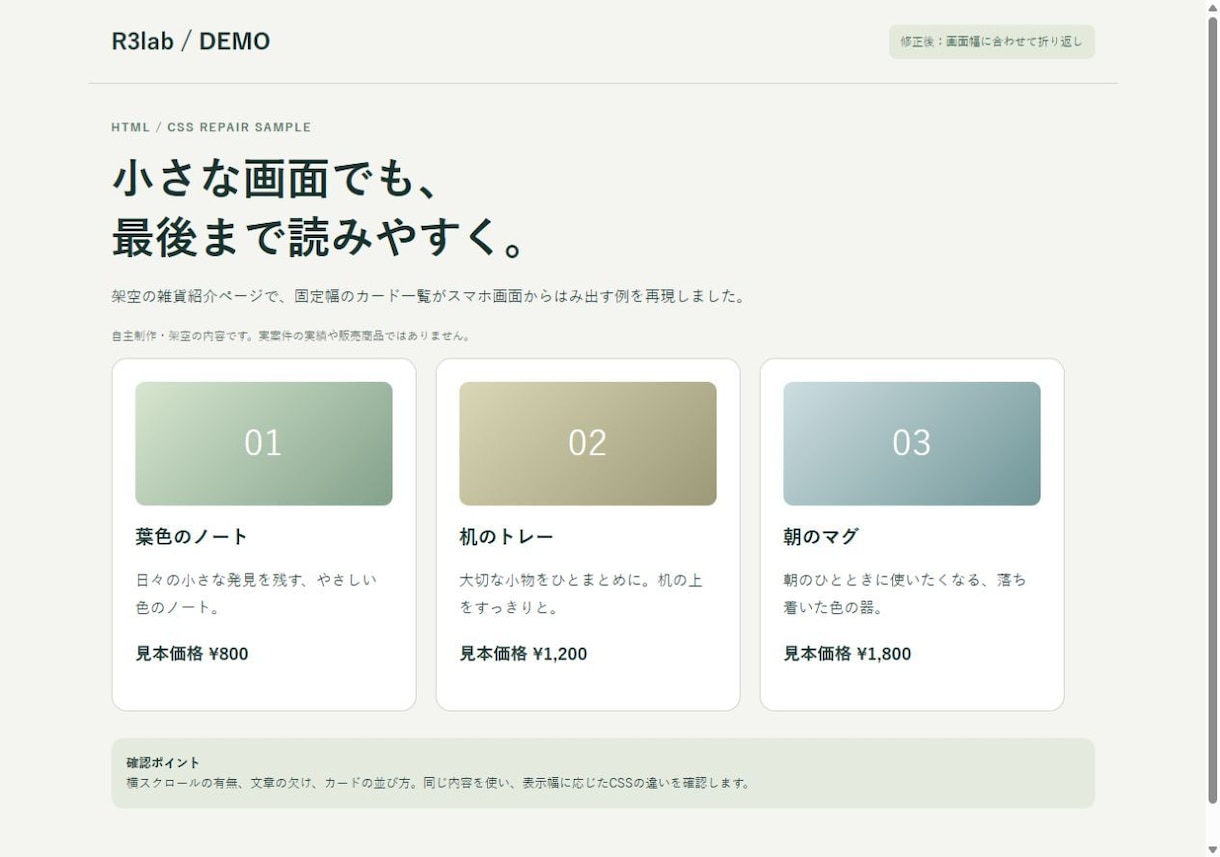Click the 机のトレー card title

pos(506,537)
